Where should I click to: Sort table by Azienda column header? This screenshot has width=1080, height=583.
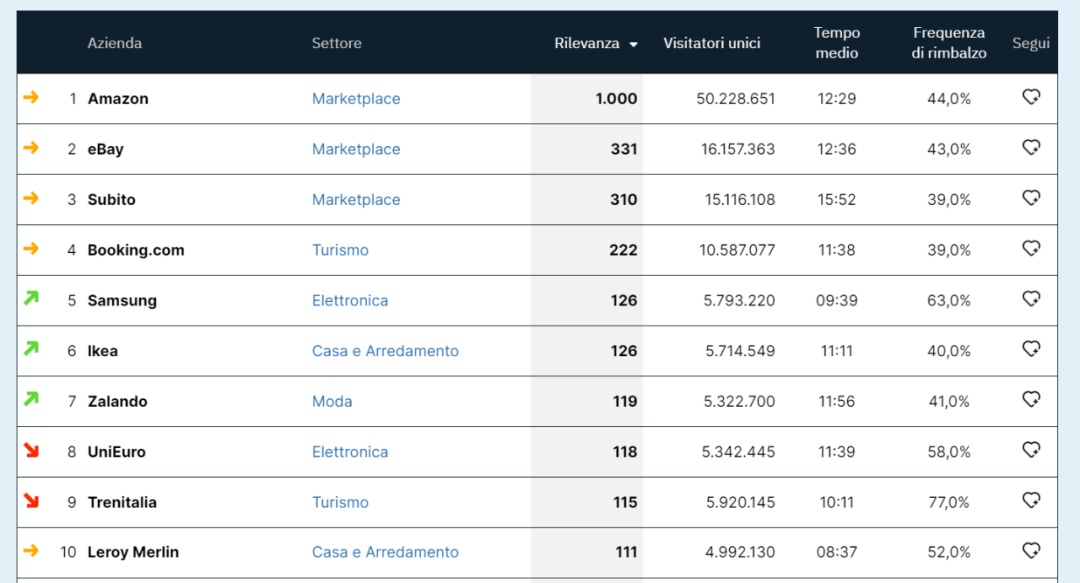coord(114,43)
